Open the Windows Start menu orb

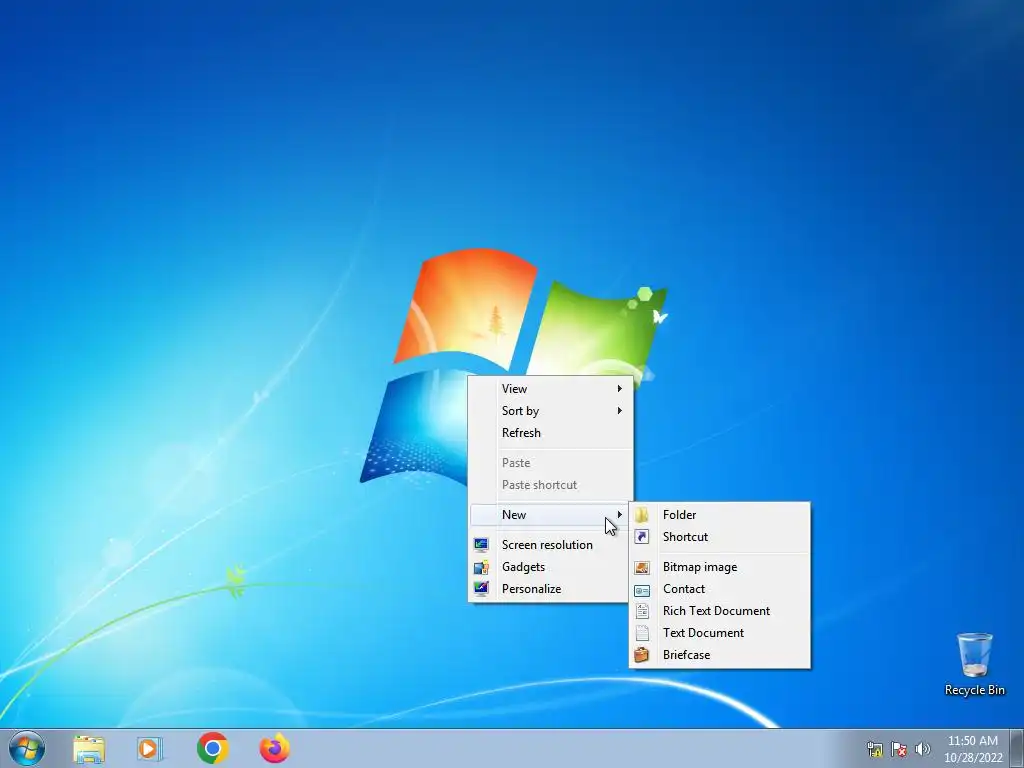coord(27,748)
